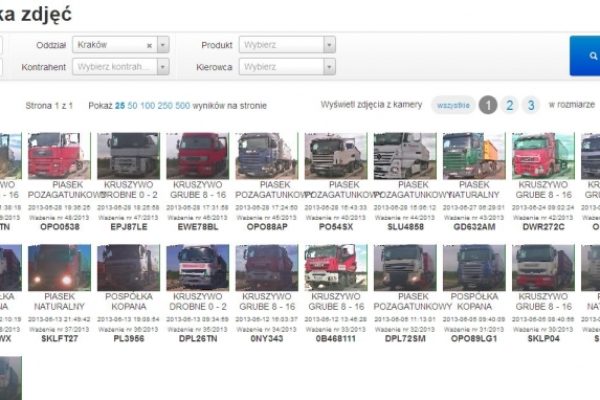The height and width of the screenshot is (400, 600).
Task: Open truck photo SKLP04
Action: click(x=543, y=268)
